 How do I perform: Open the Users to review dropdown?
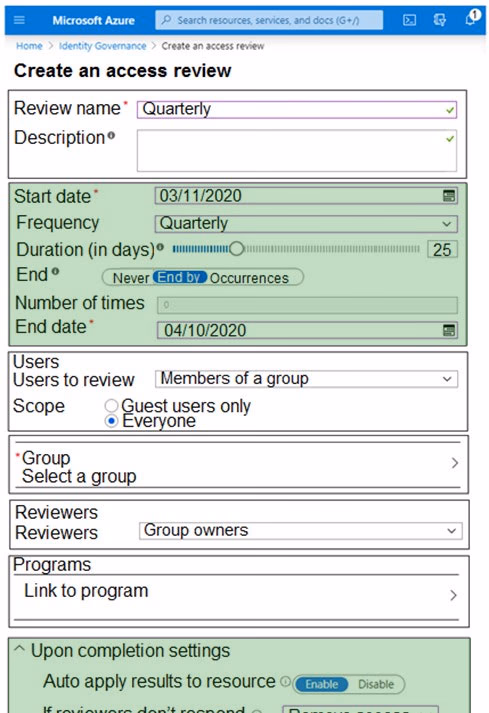click(x=306, y=379)
